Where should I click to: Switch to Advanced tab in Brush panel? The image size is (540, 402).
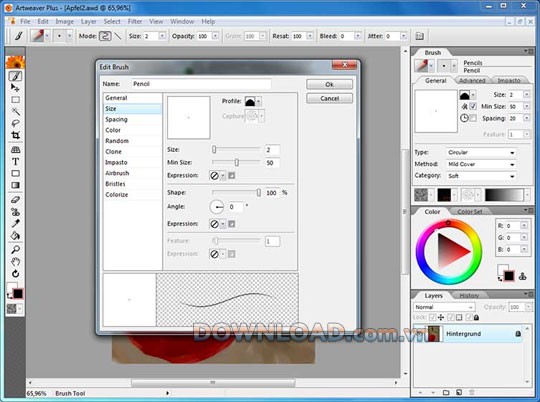(x=472, y=80)
